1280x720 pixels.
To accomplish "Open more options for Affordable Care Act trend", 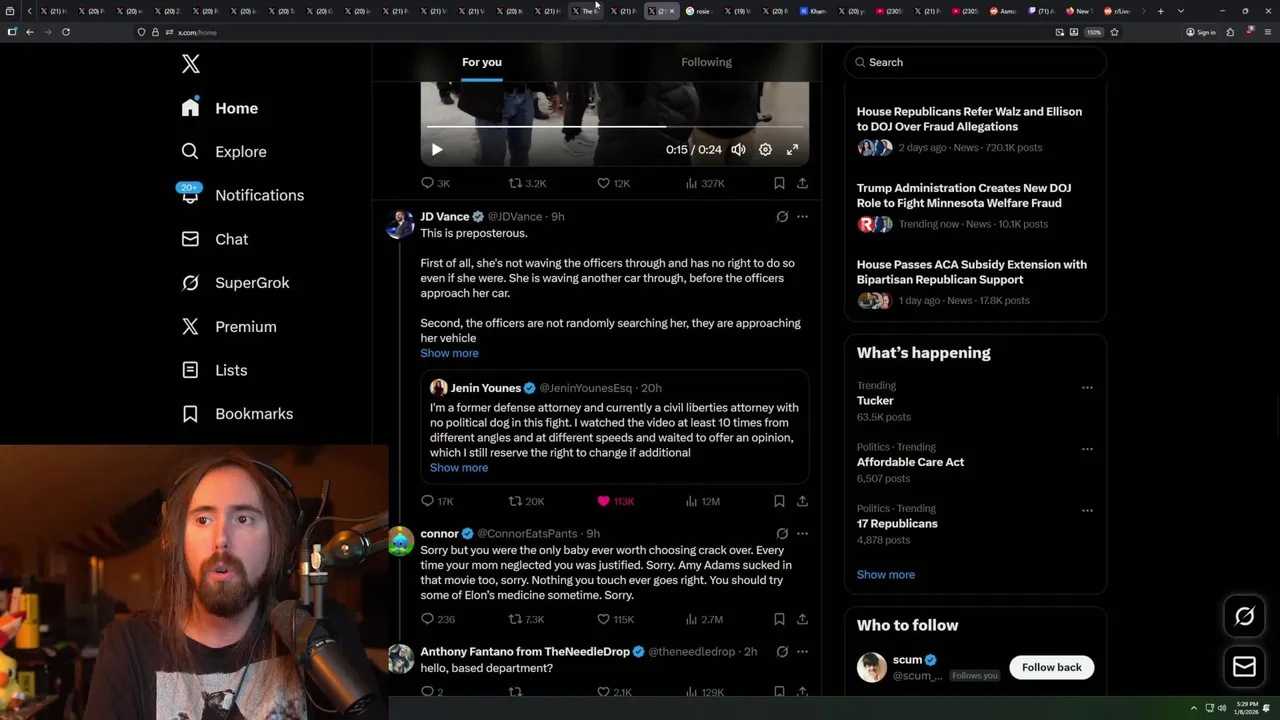I will click(1087, 449).
